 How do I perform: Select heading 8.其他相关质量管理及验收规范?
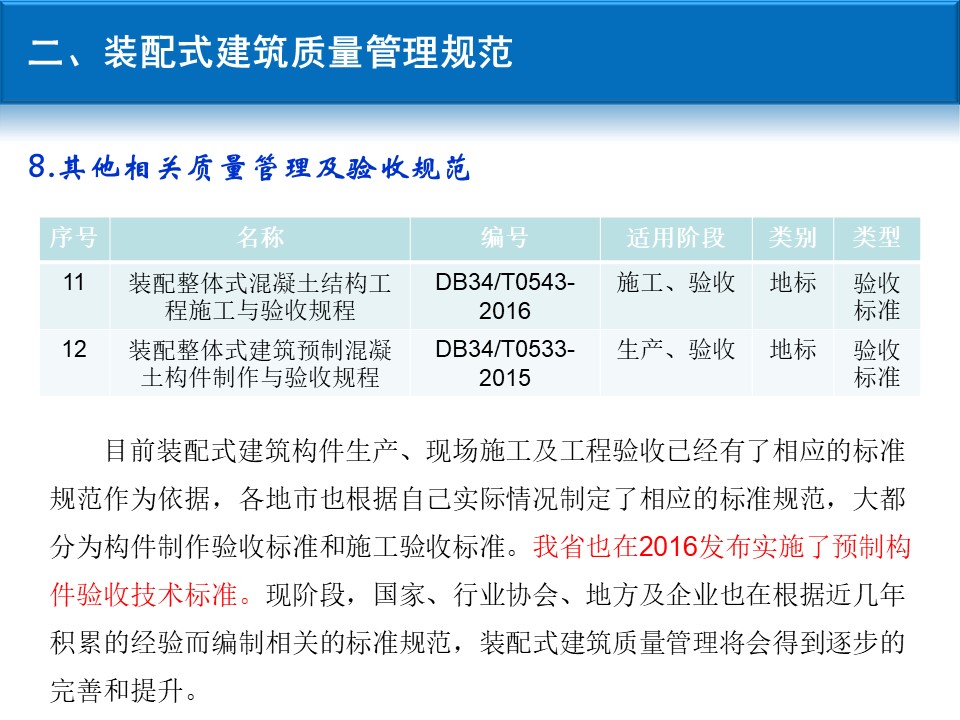click(249, 167)
